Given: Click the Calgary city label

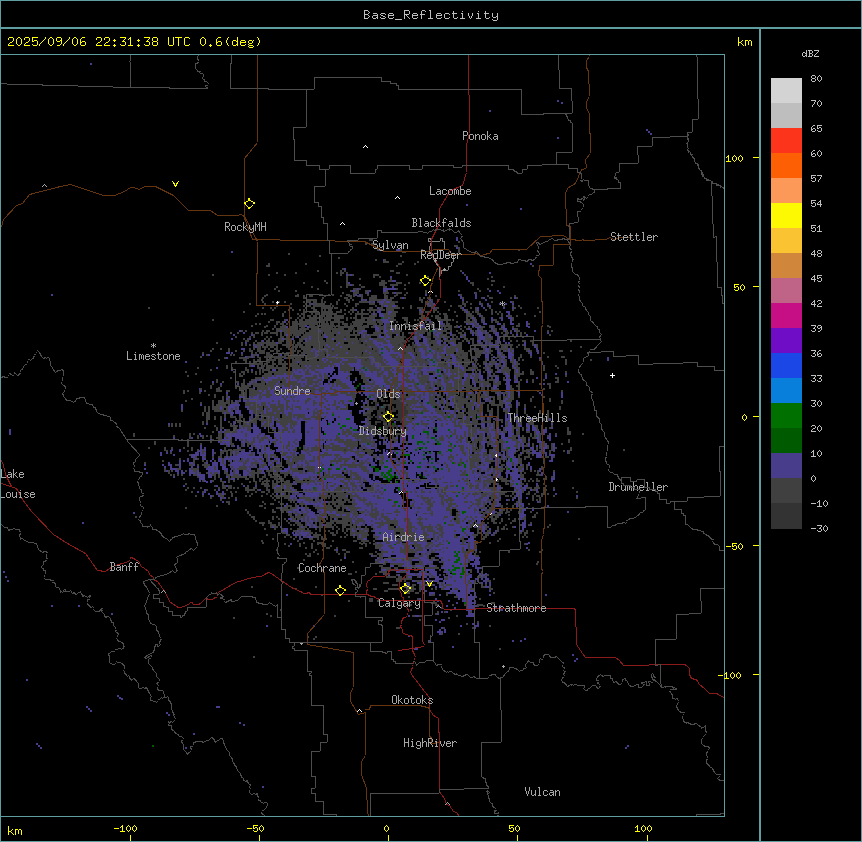Looking at the screenshot, I should pos(399,603).
